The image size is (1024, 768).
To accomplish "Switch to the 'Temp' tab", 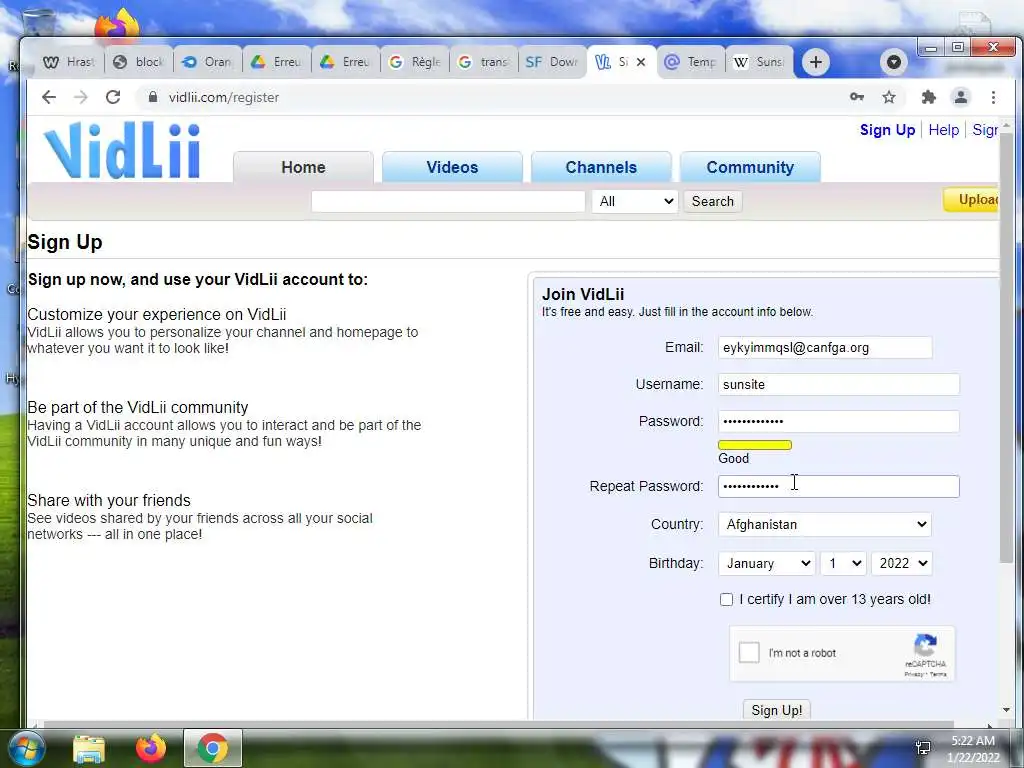I will tap(691, 62).
